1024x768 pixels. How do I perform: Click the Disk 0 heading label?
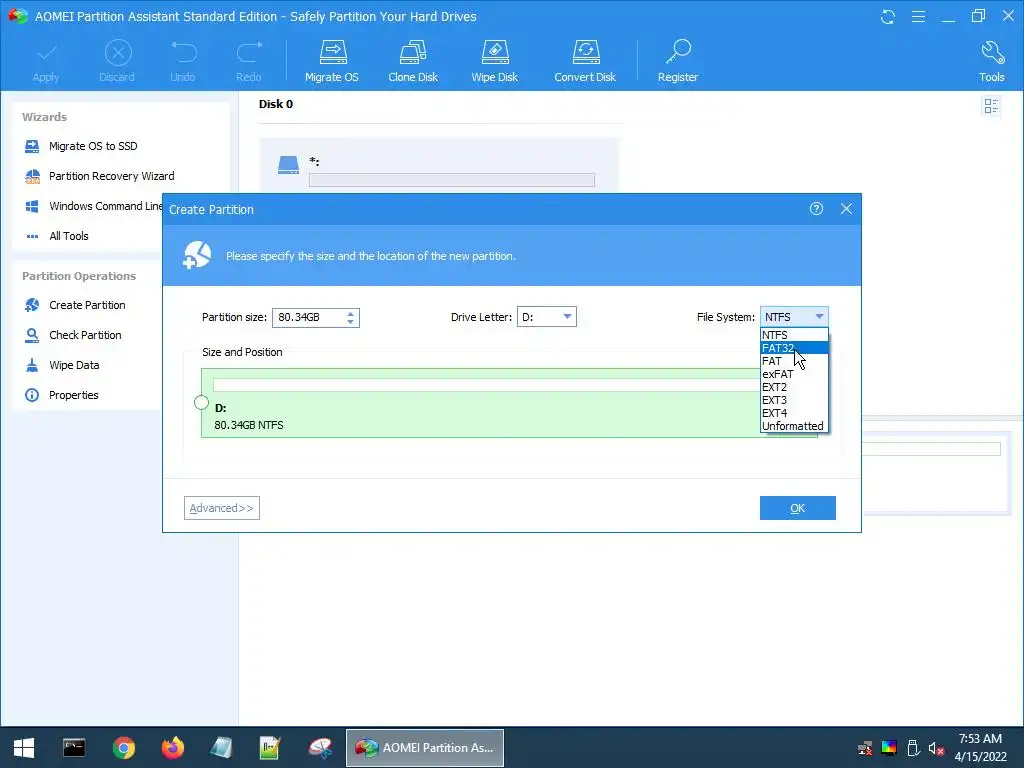pos(276,104)
